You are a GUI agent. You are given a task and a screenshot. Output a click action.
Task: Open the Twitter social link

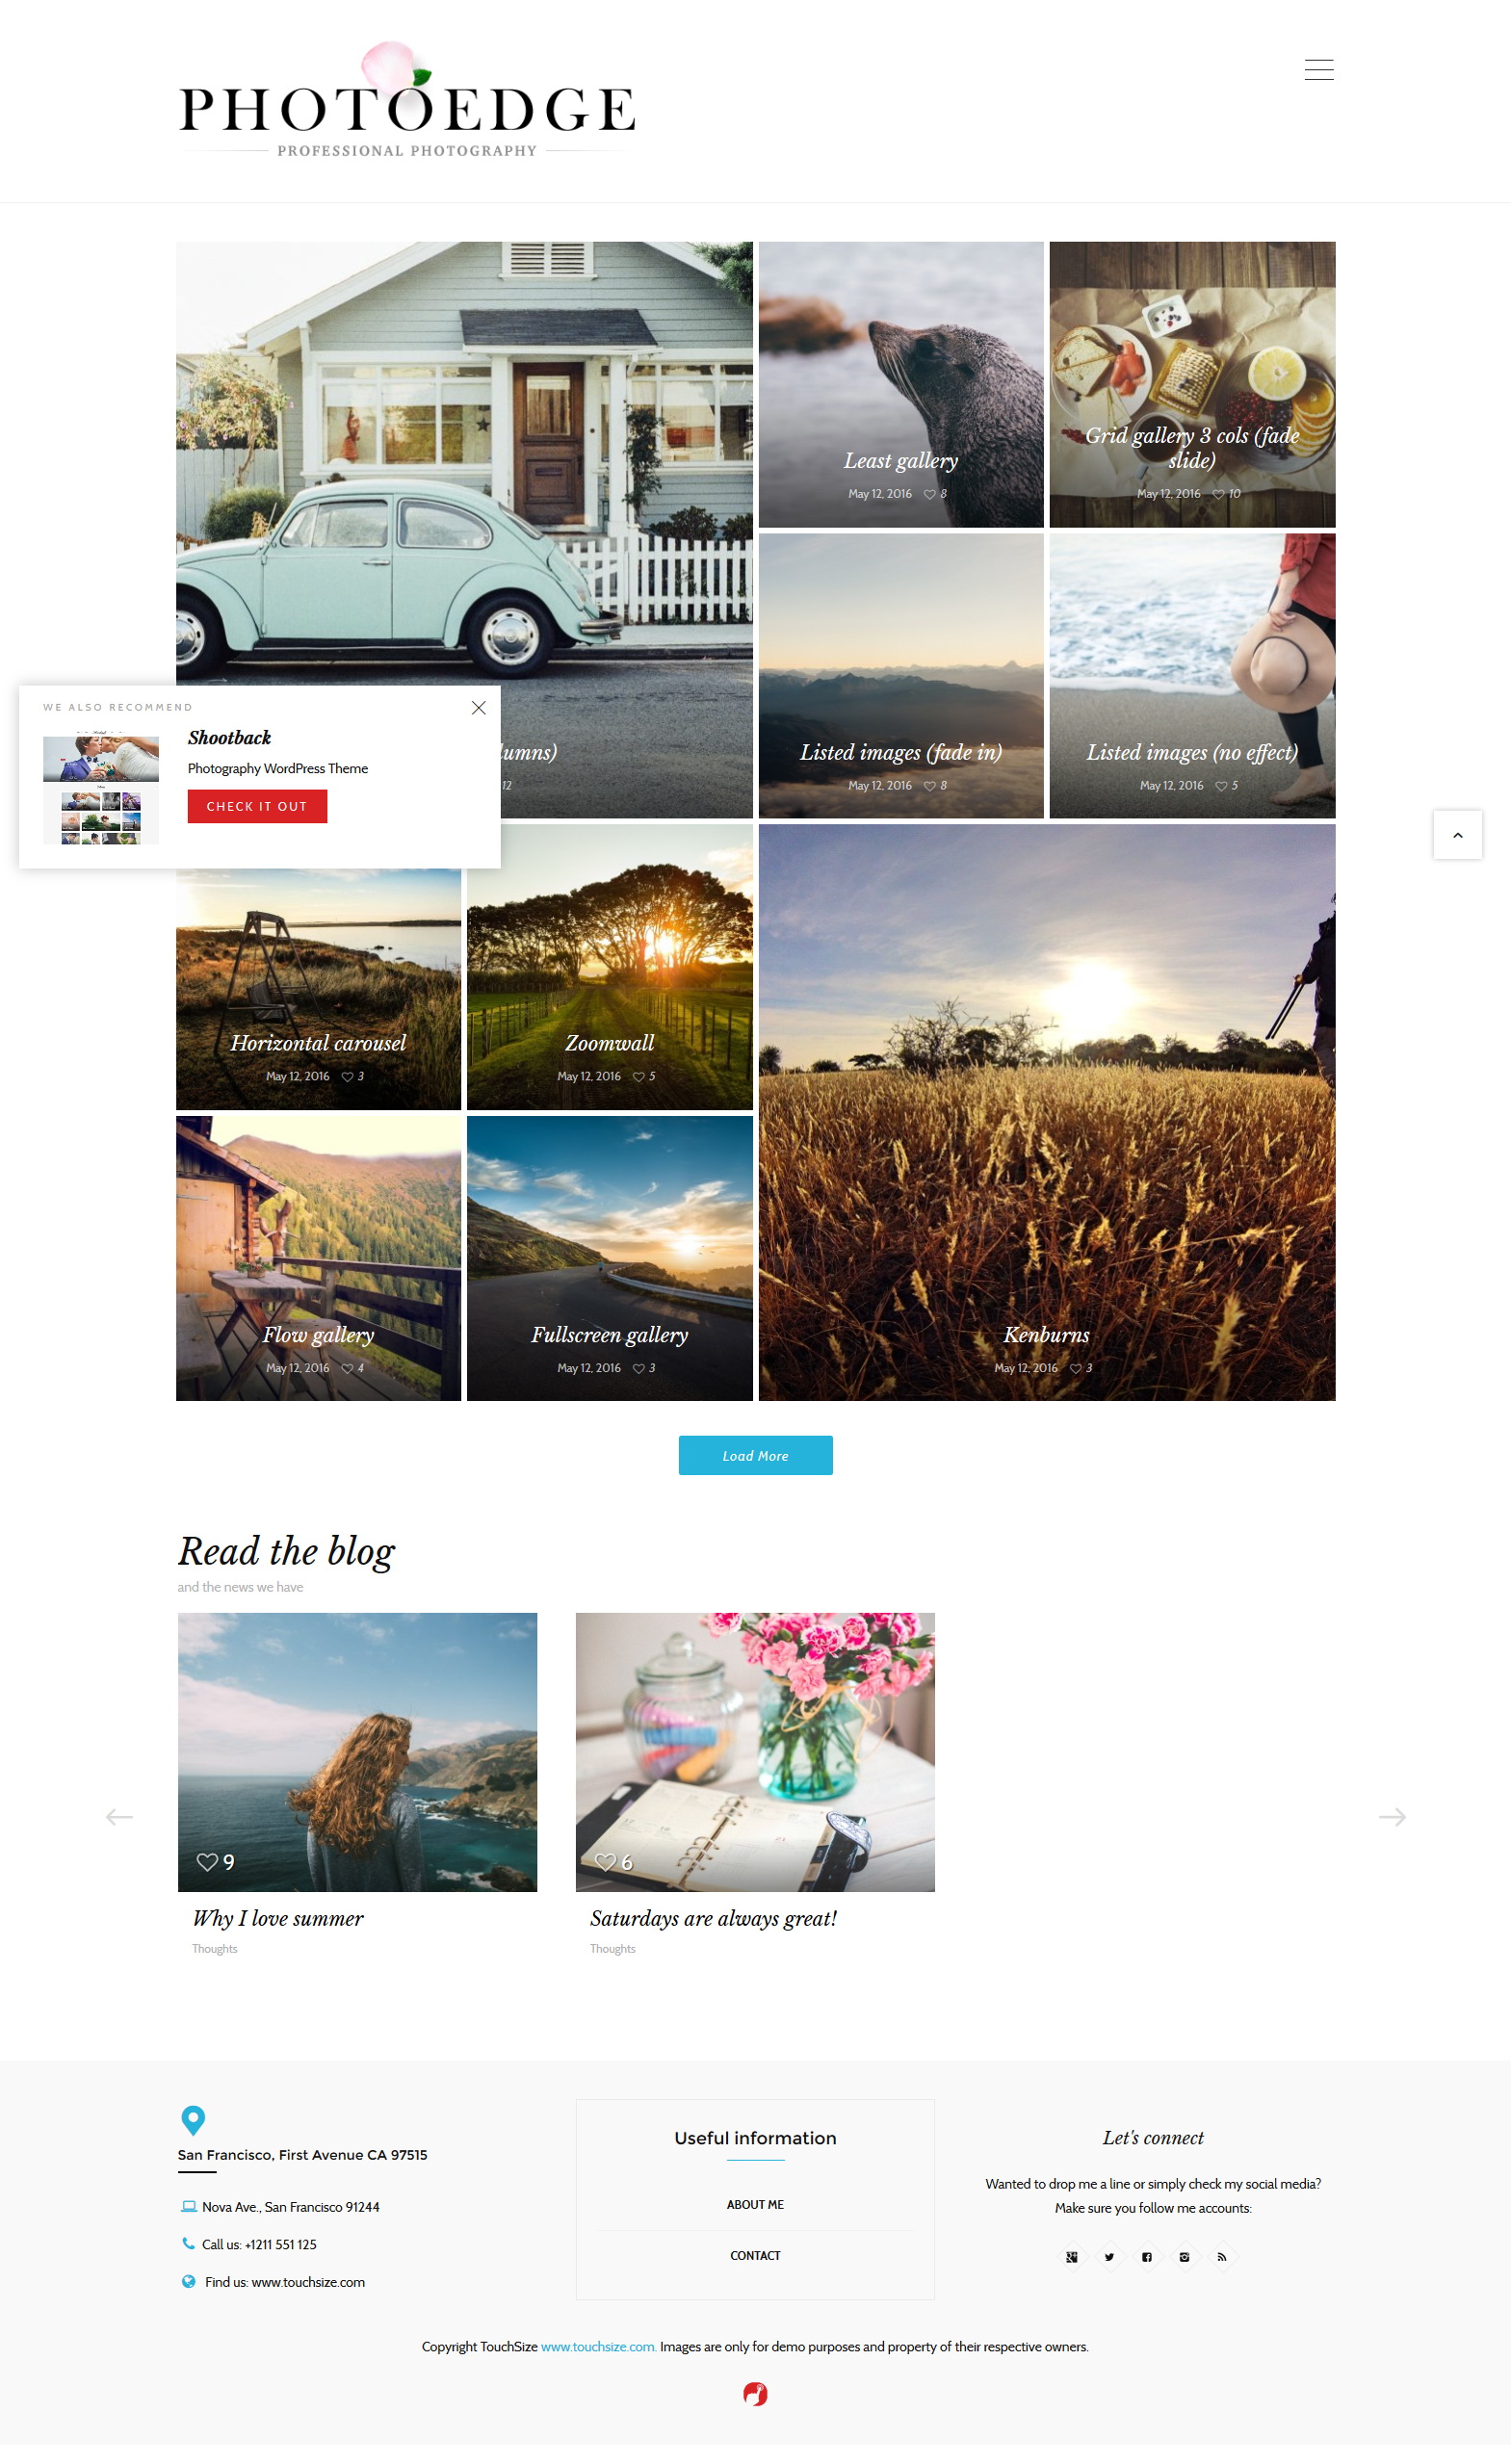(1109, 2256)
